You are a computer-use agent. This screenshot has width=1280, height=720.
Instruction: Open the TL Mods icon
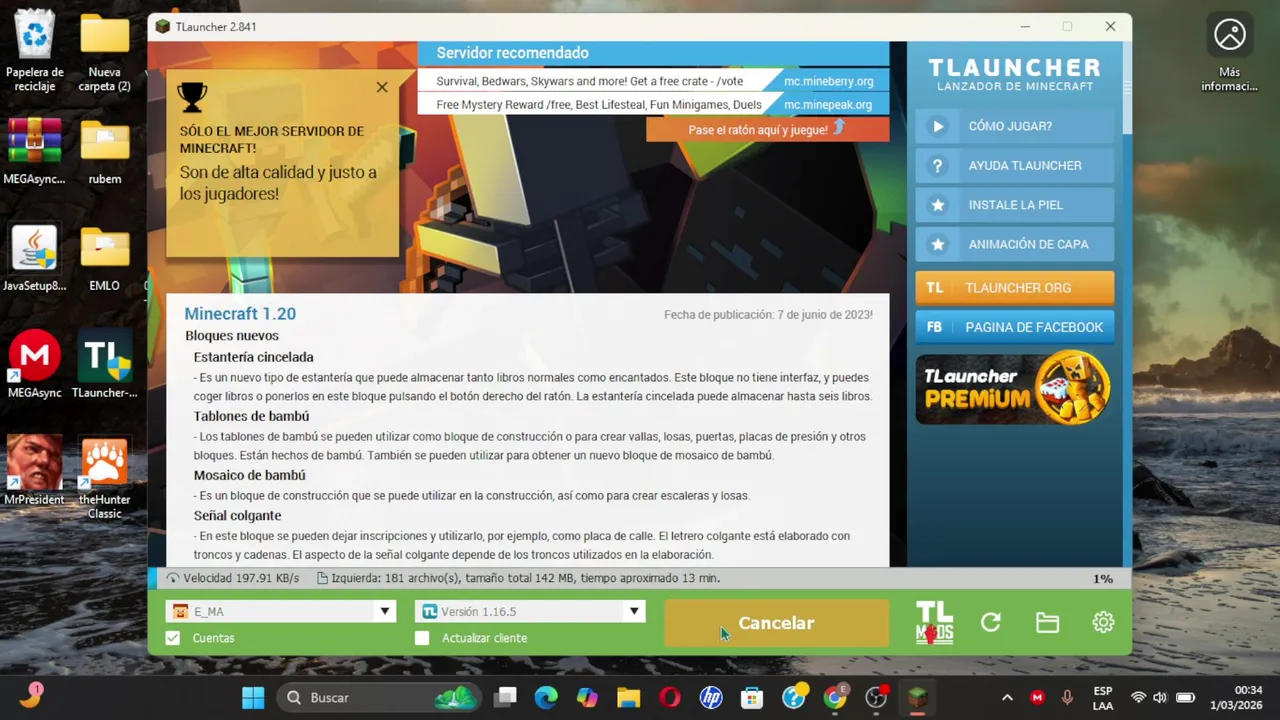(x=934, y=623)
